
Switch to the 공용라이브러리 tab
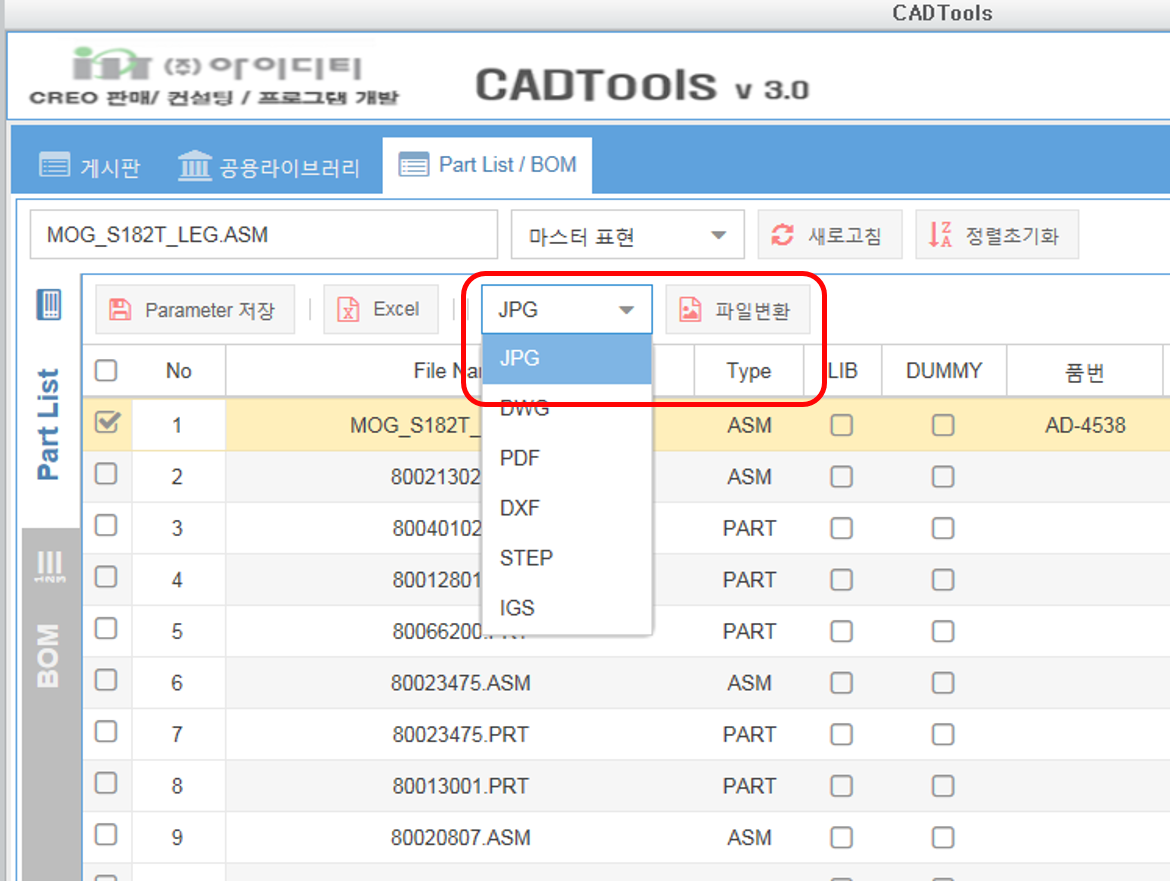click(x=269, y=166)
